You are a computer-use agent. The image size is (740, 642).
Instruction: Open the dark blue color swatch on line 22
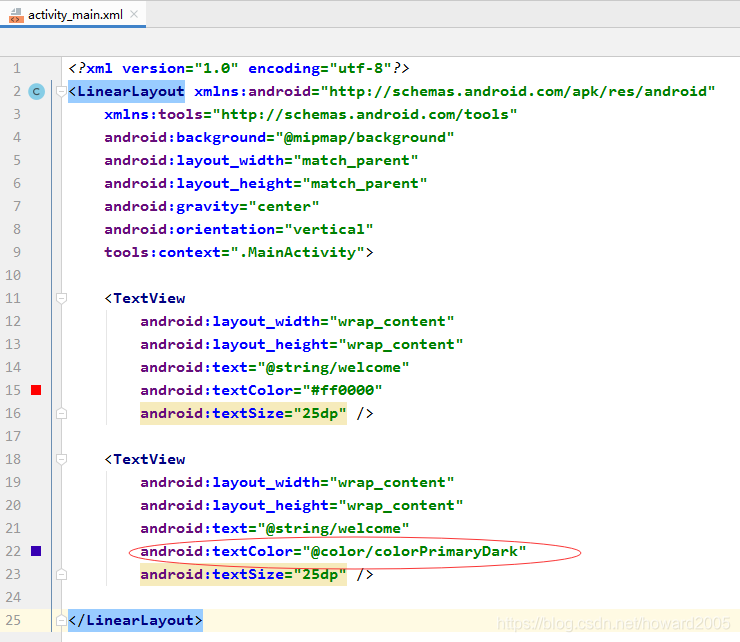tap(36, 551)
